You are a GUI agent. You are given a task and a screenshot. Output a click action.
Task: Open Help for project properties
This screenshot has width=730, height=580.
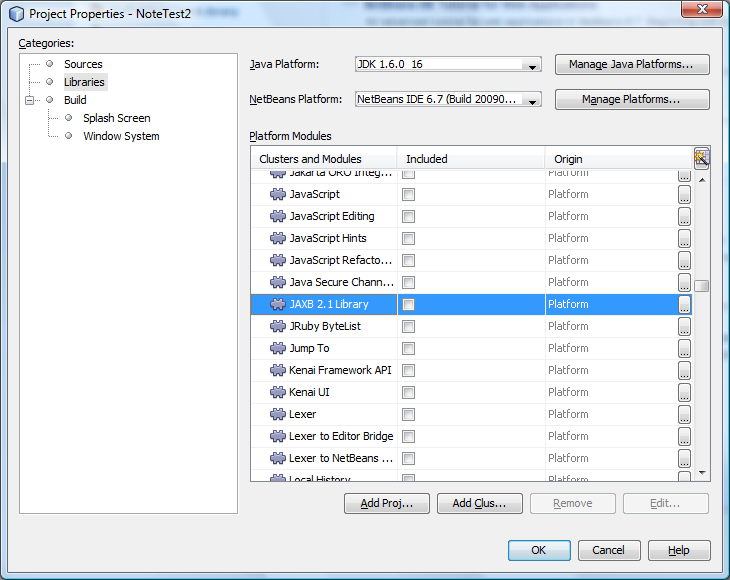[x=679, y=550]
